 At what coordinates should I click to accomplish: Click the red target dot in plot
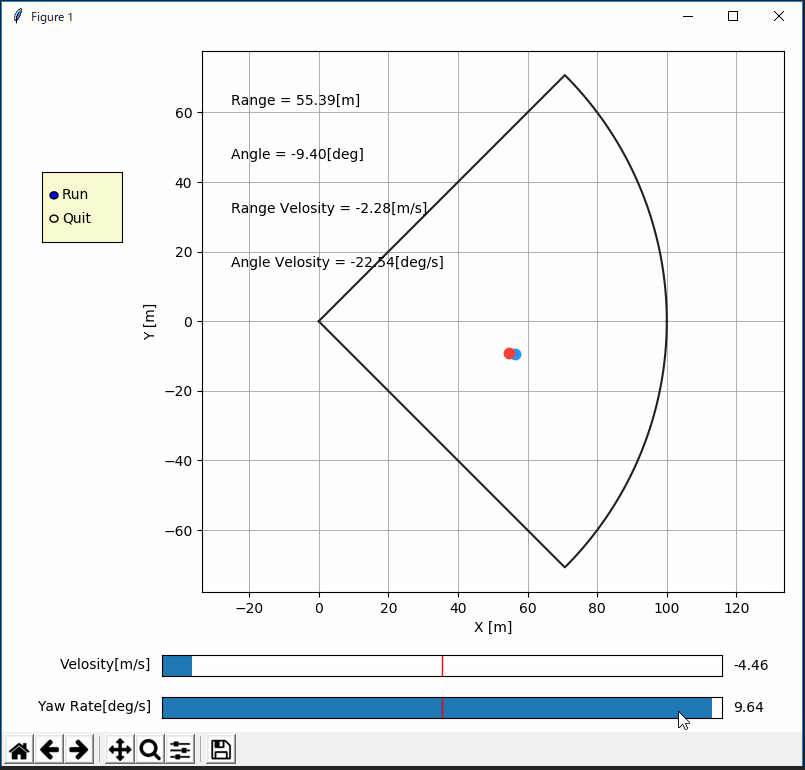tap(509, 353)
